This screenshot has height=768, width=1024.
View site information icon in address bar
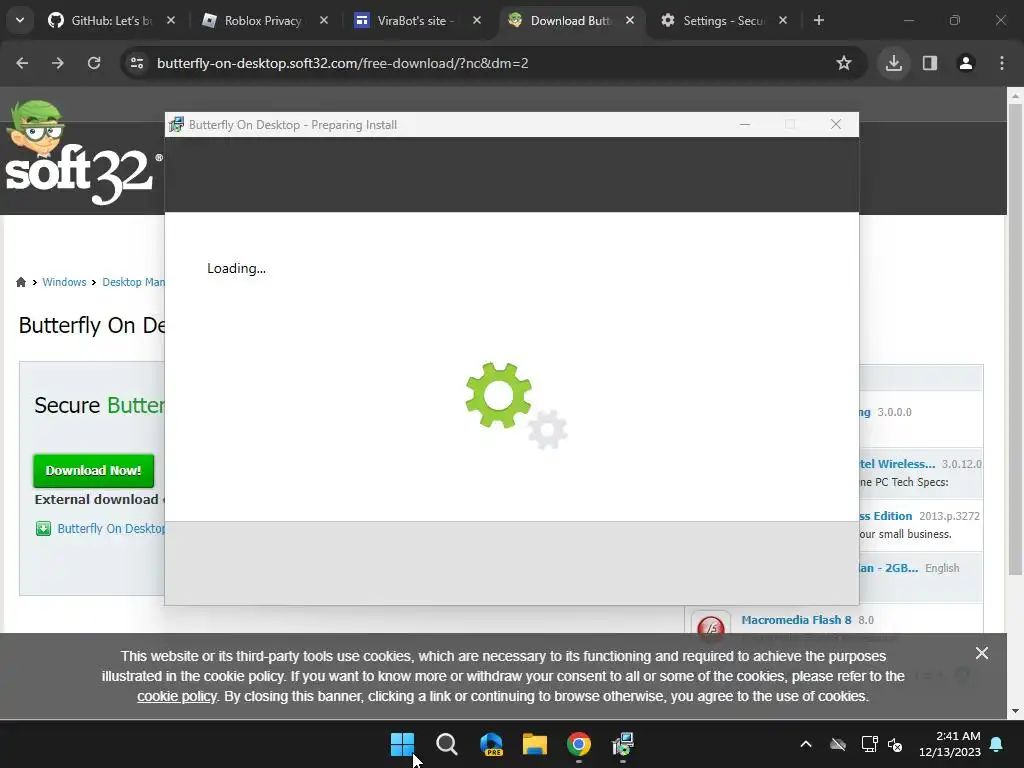137,63
